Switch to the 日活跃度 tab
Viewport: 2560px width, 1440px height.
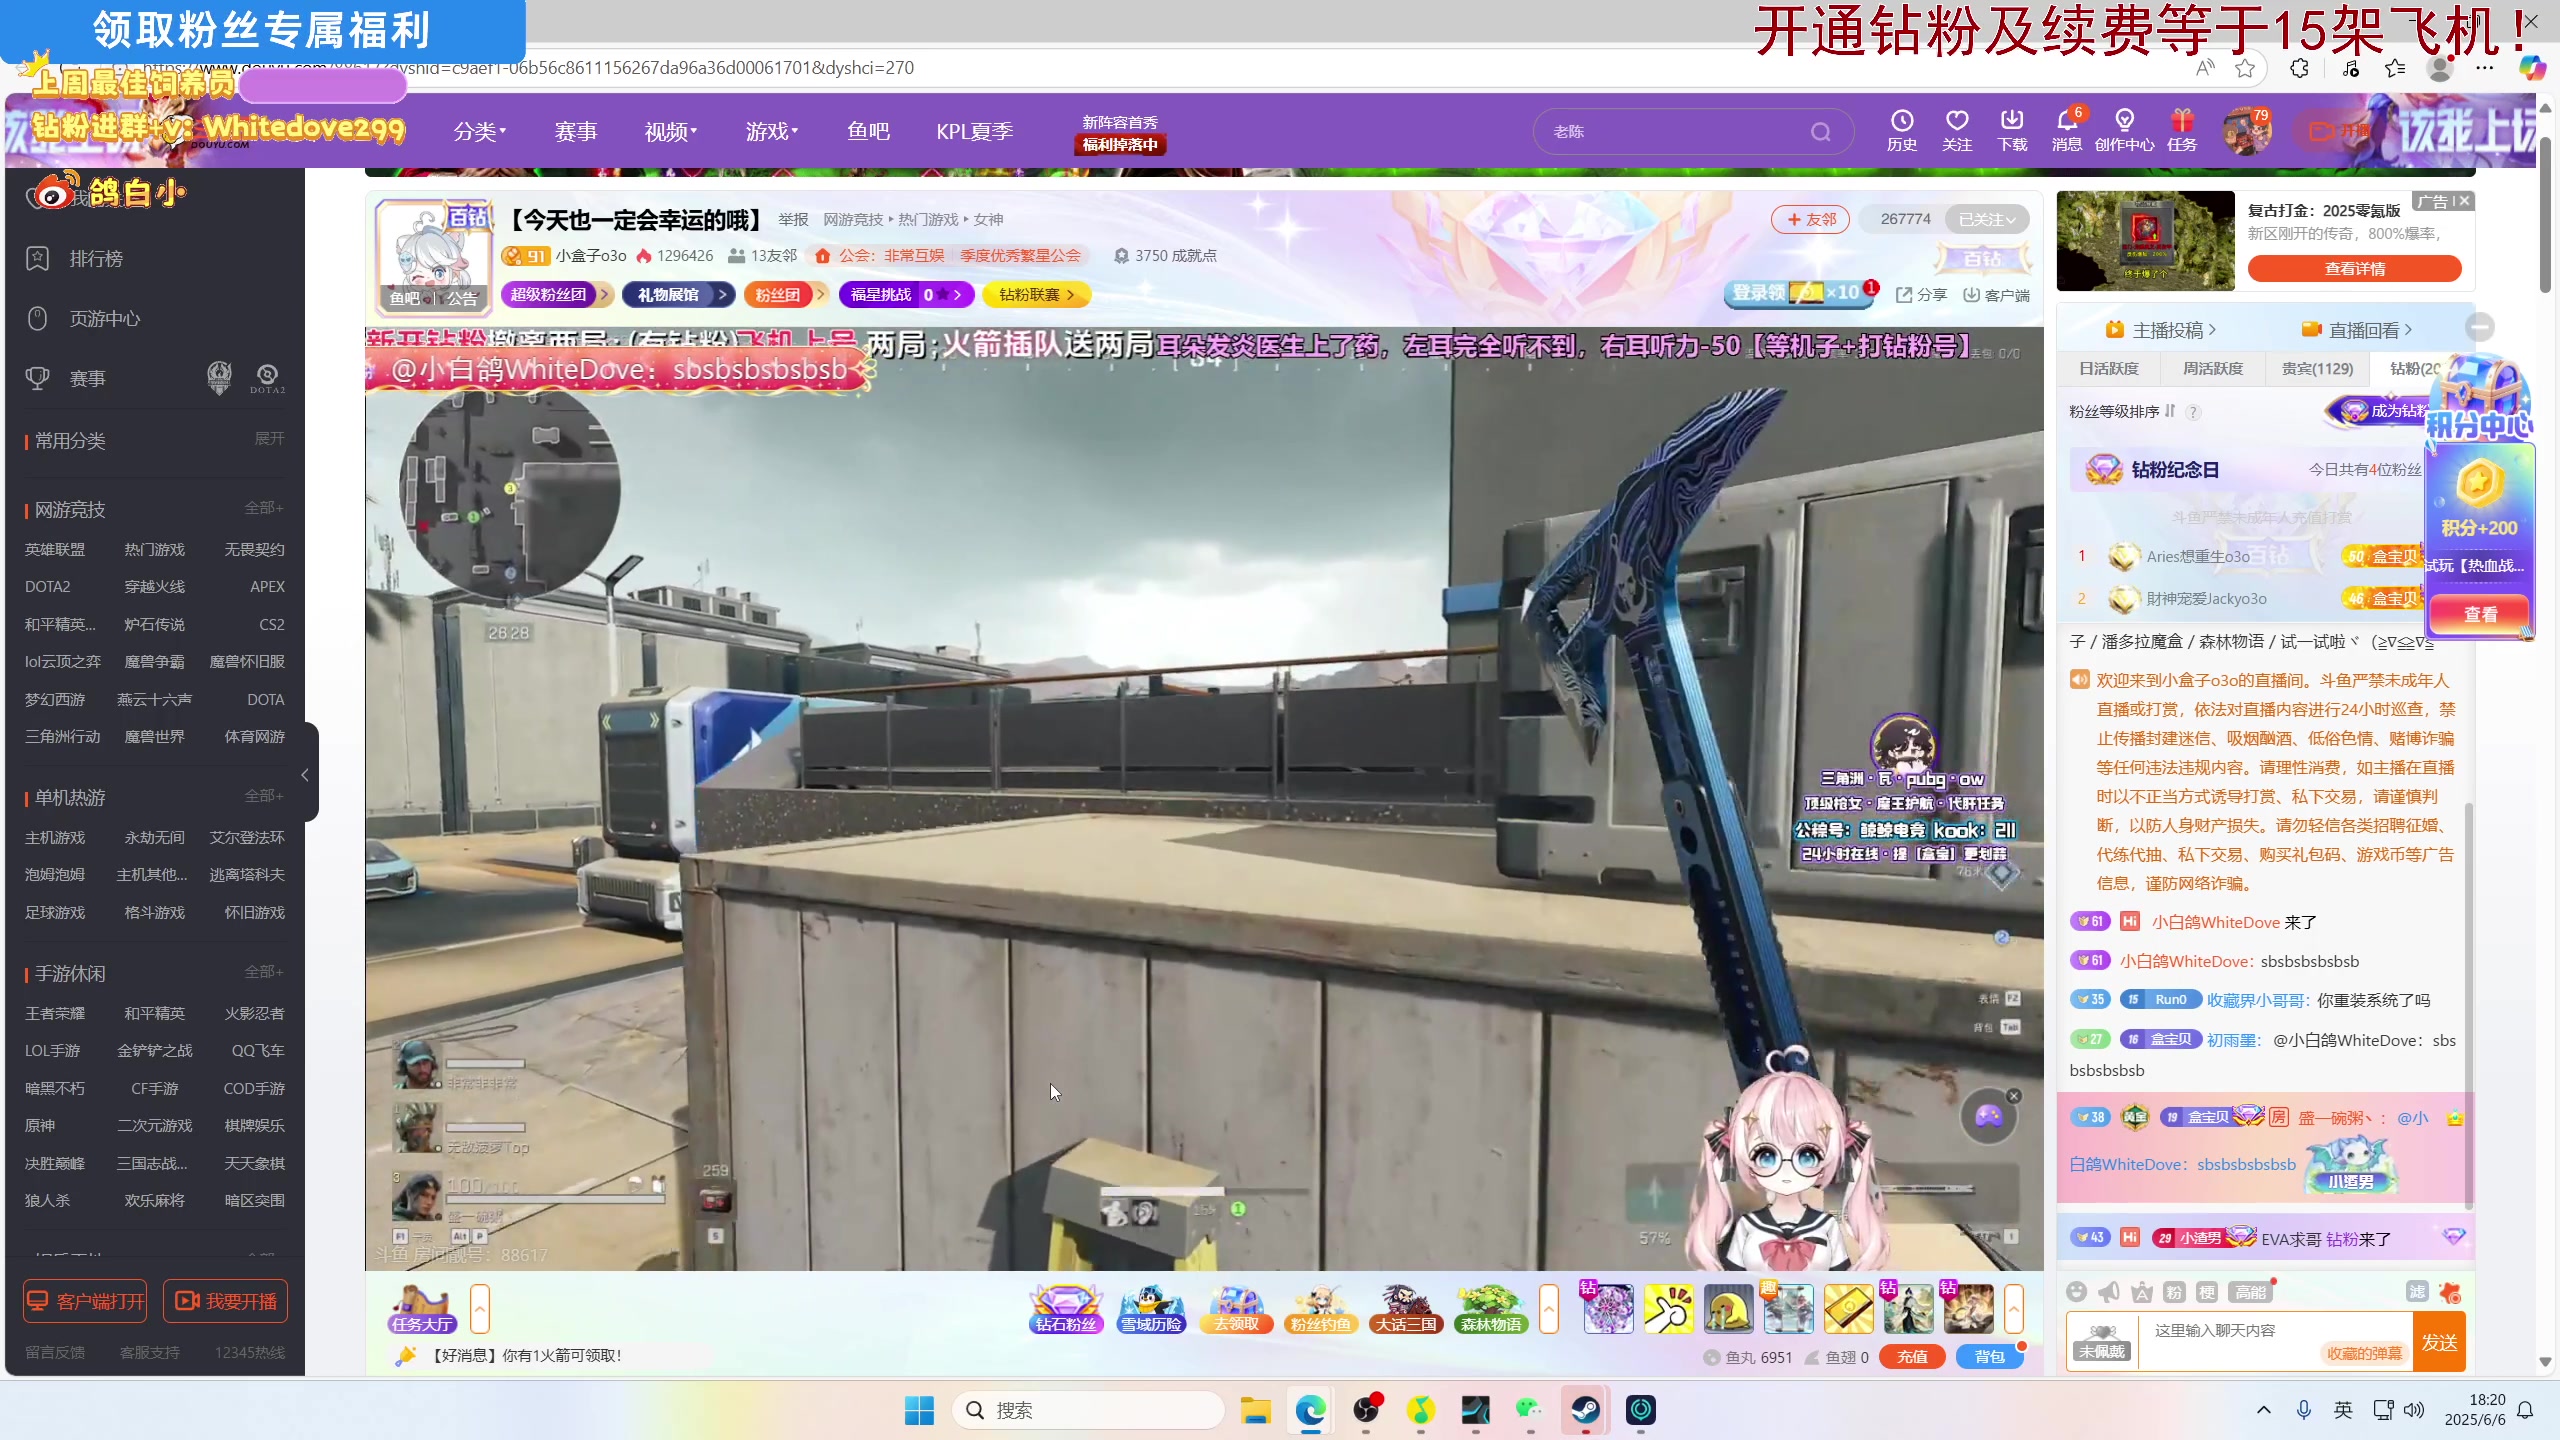tap(2108, 369)
